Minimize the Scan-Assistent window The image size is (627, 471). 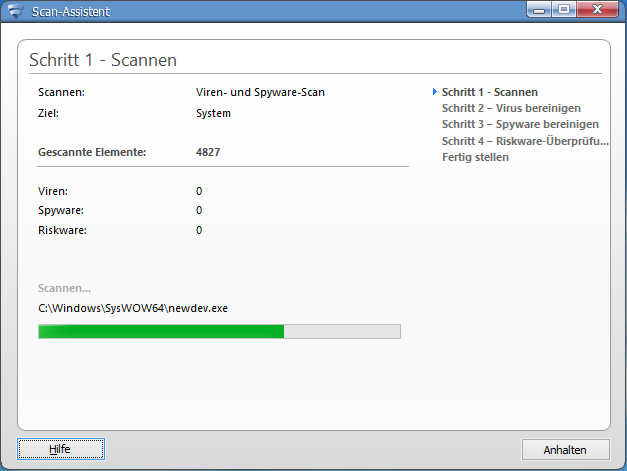(539, 10)
